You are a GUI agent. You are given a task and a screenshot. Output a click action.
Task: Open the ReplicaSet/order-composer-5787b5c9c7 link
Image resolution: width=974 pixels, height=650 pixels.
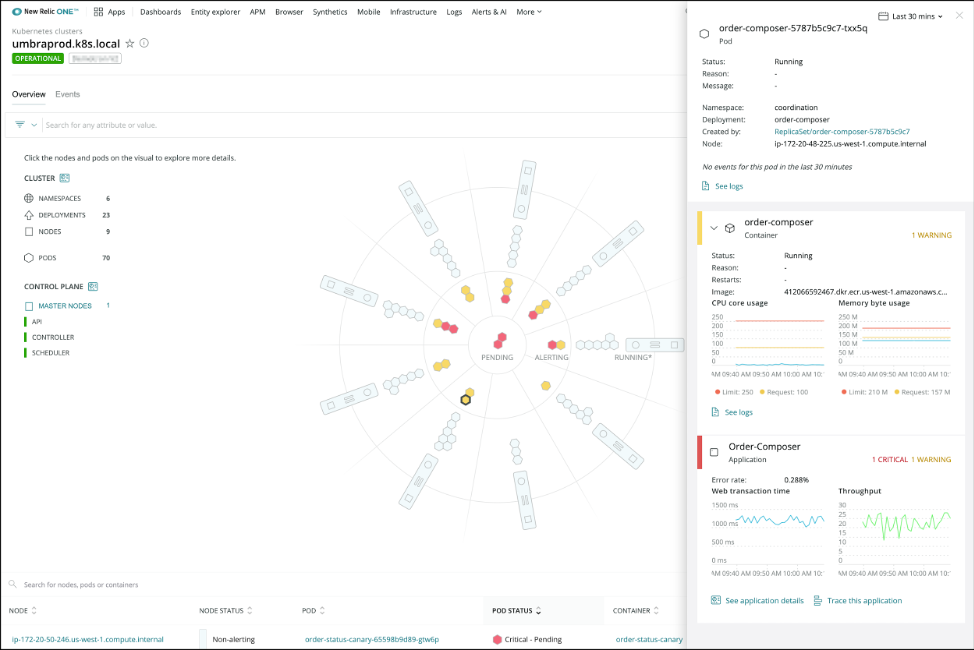(842, 132)
